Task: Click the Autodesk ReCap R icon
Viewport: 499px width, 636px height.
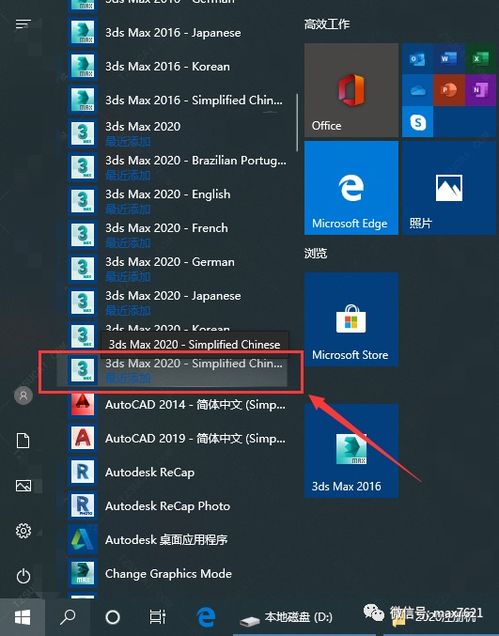Action: pyautogui.click(x=83, y=471)
